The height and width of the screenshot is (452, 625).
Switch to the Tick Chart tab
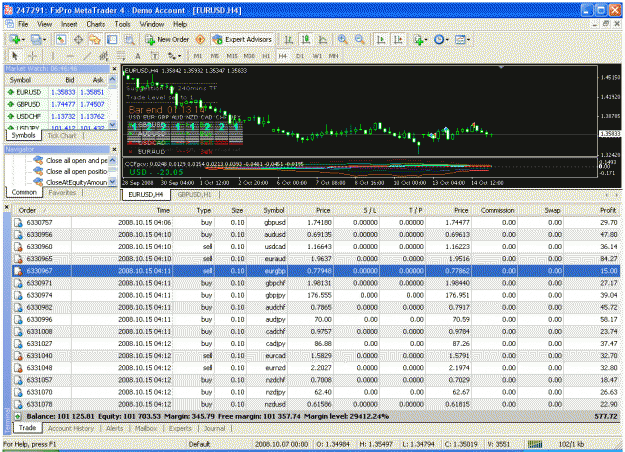[x=62, y=136]
